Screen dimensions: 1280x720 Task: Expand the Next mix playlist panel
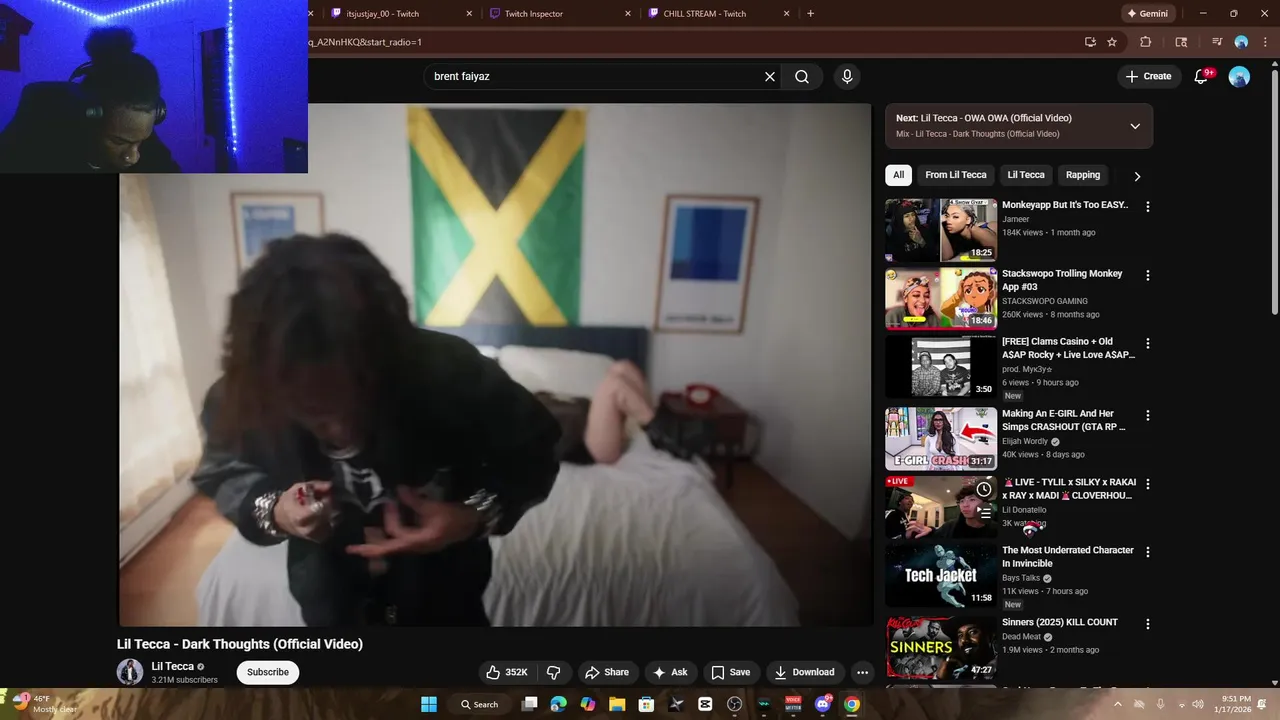tap(1135, 126)
